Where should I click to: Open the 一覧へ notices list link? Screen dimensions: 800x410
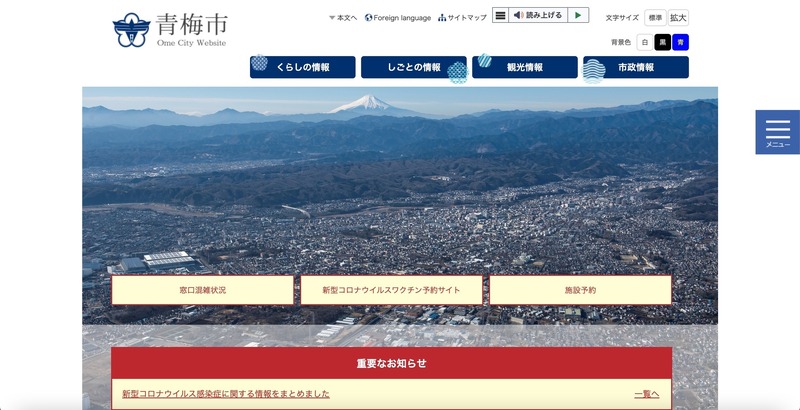(x=647, y=394)
